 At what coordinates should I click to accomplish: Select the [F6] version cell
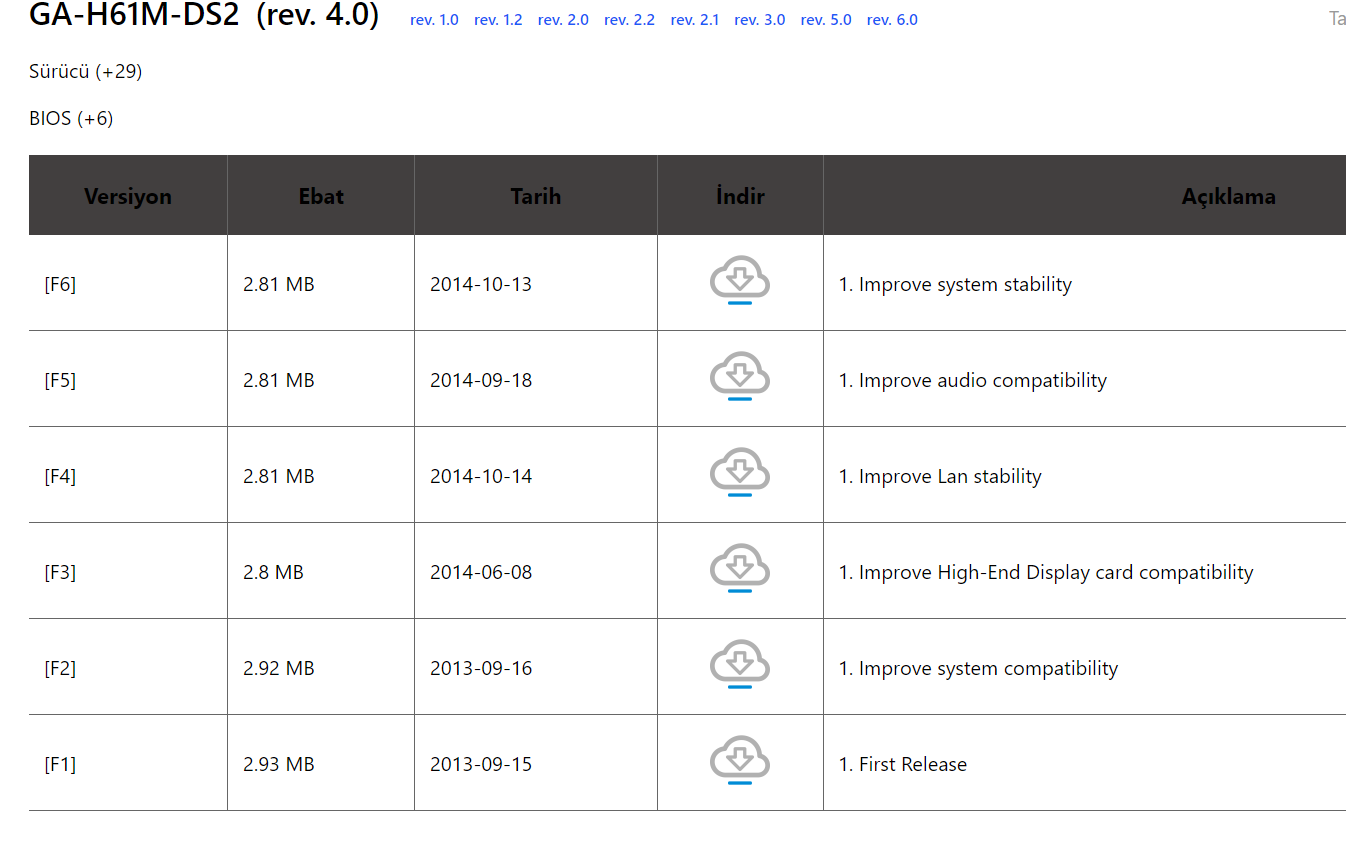(128, 284)
